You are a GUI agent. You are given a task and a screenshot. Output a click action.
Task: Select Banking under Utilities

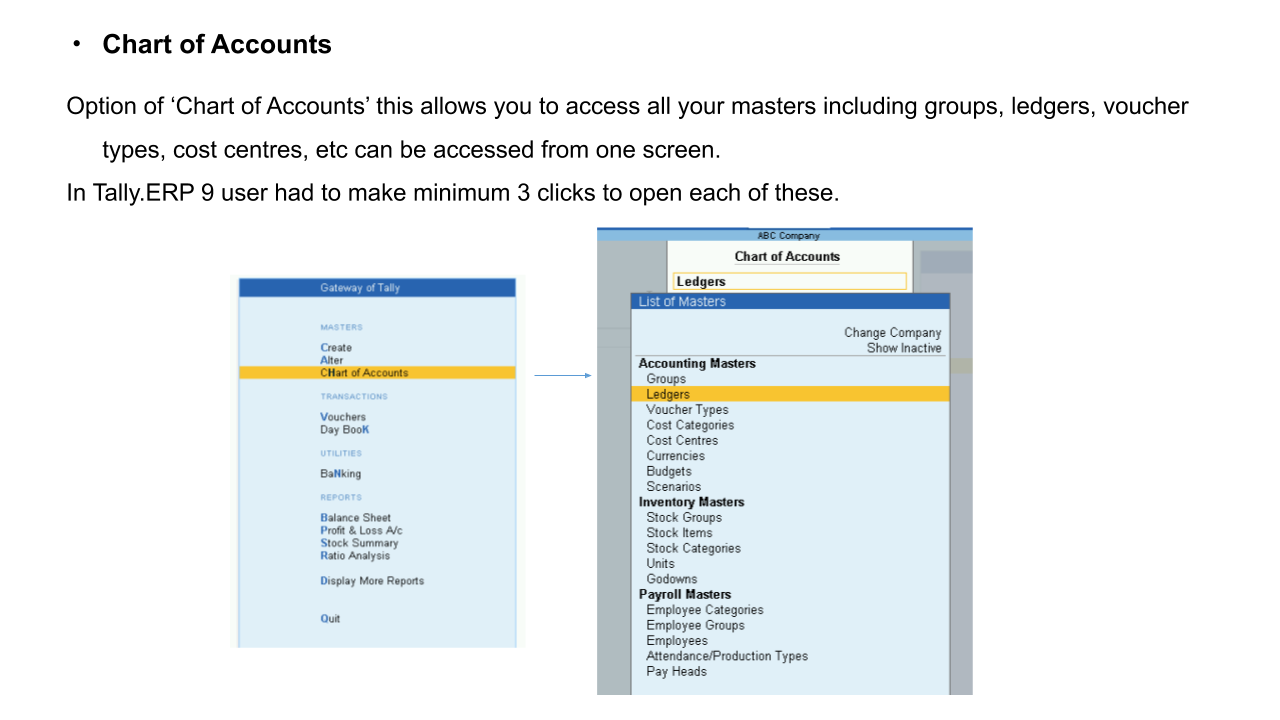(x=341, y=474)
